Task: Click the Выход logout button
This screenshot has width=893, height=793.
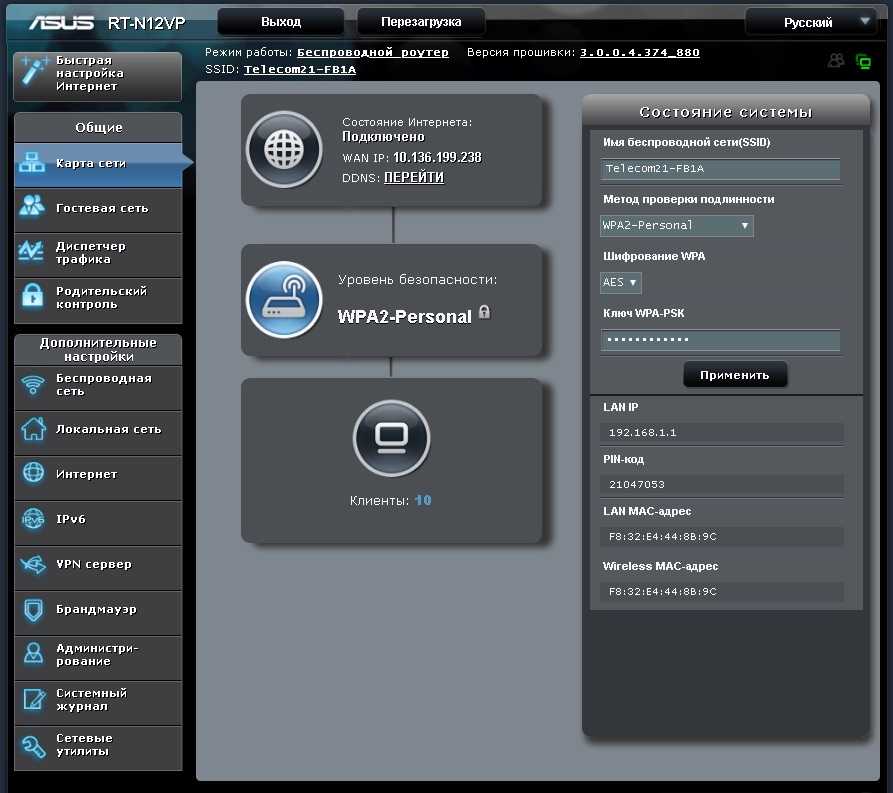Action: click(x=281, y=22)
